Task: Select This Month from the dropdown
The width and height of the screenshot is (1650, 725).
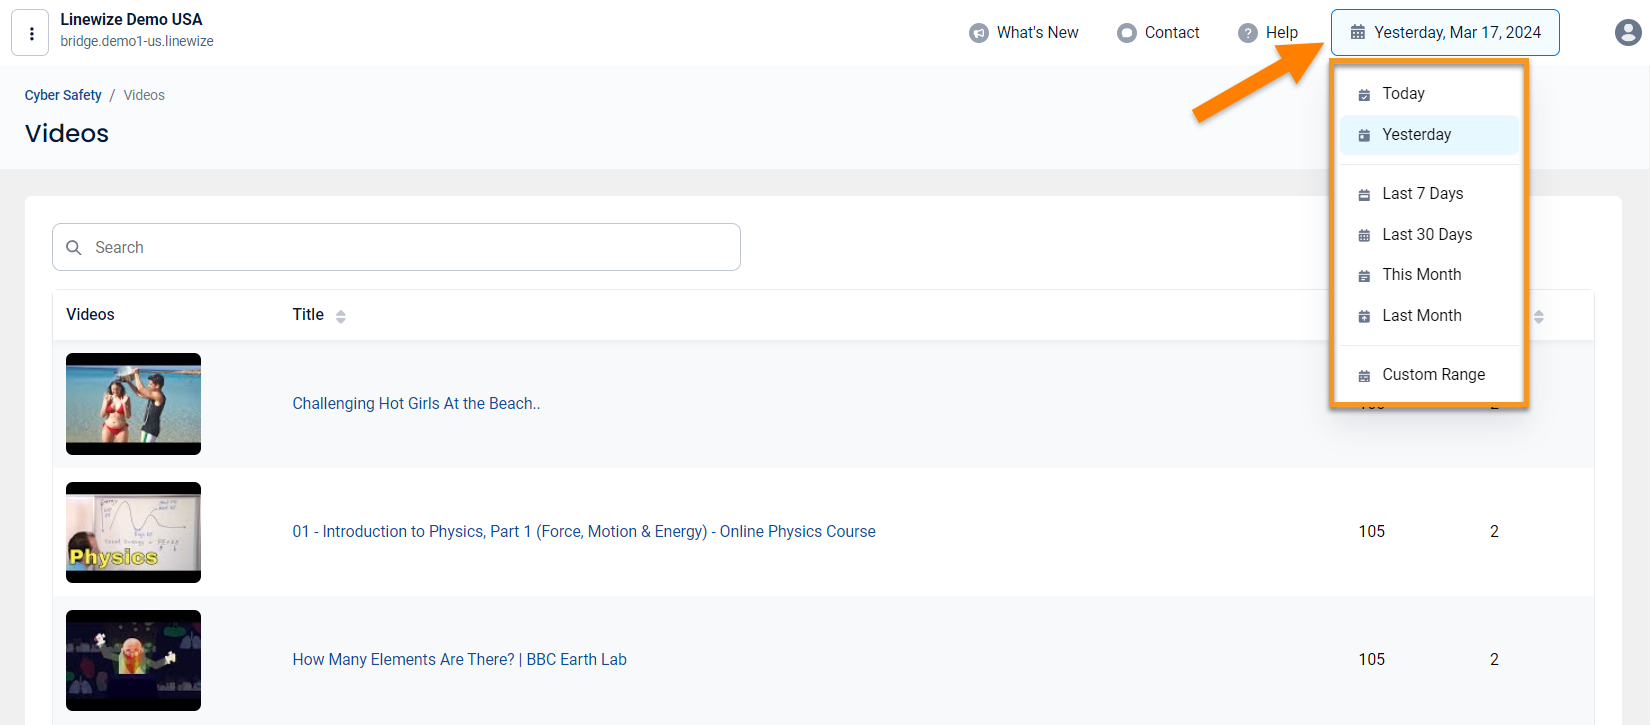Action: point(1421,275)
